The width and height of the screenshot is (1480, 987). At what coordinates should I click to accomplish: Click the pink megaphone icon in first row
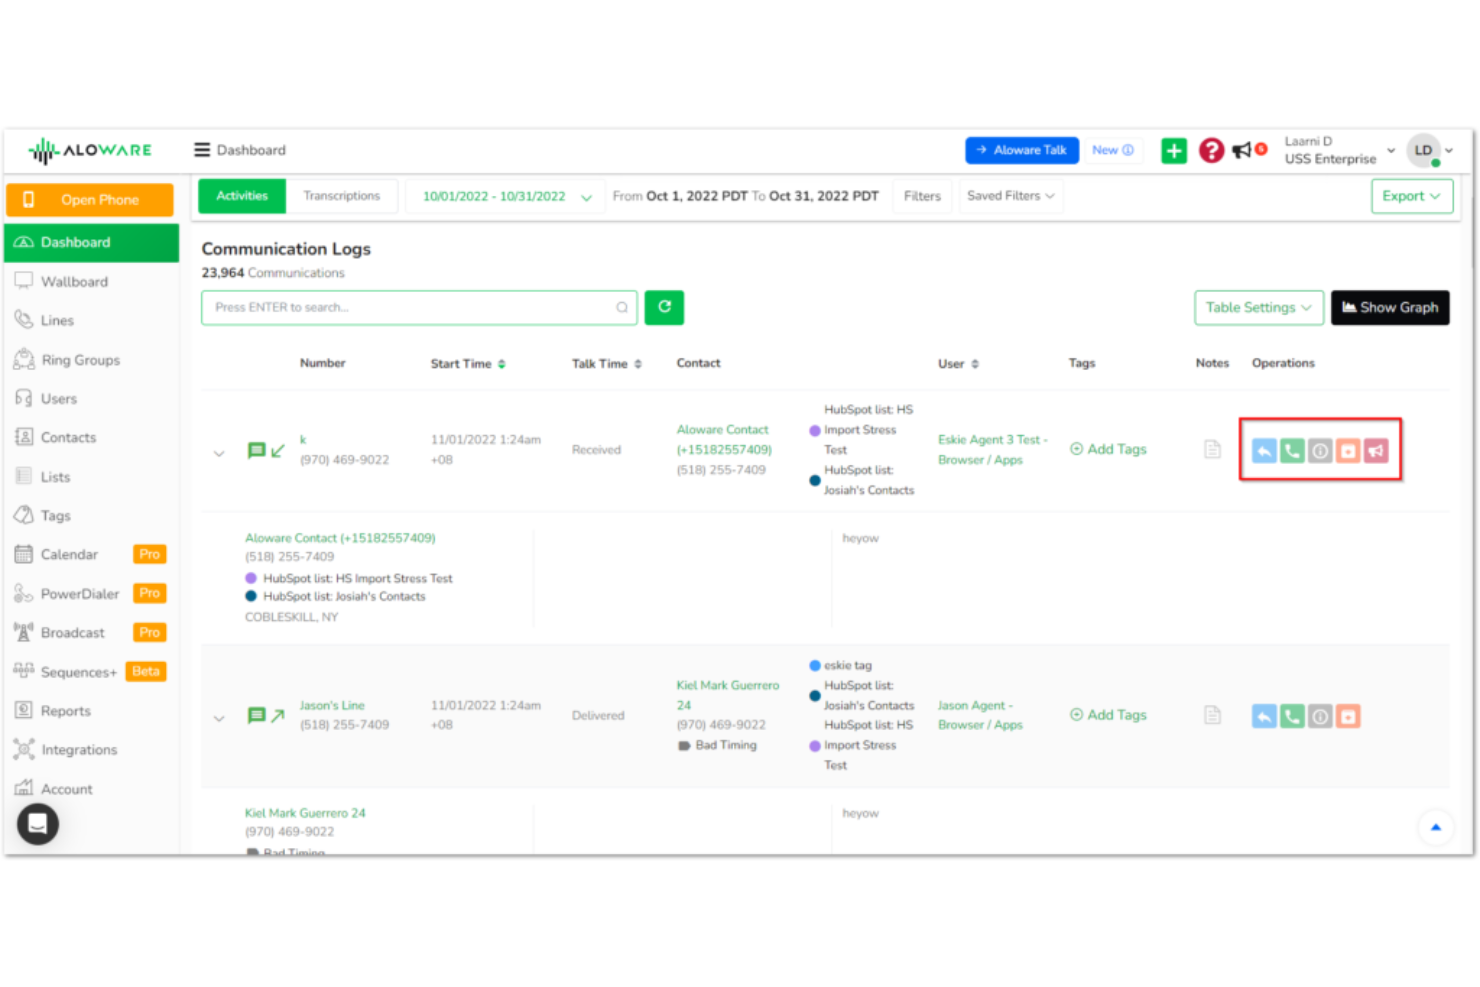click(1376, 451)
